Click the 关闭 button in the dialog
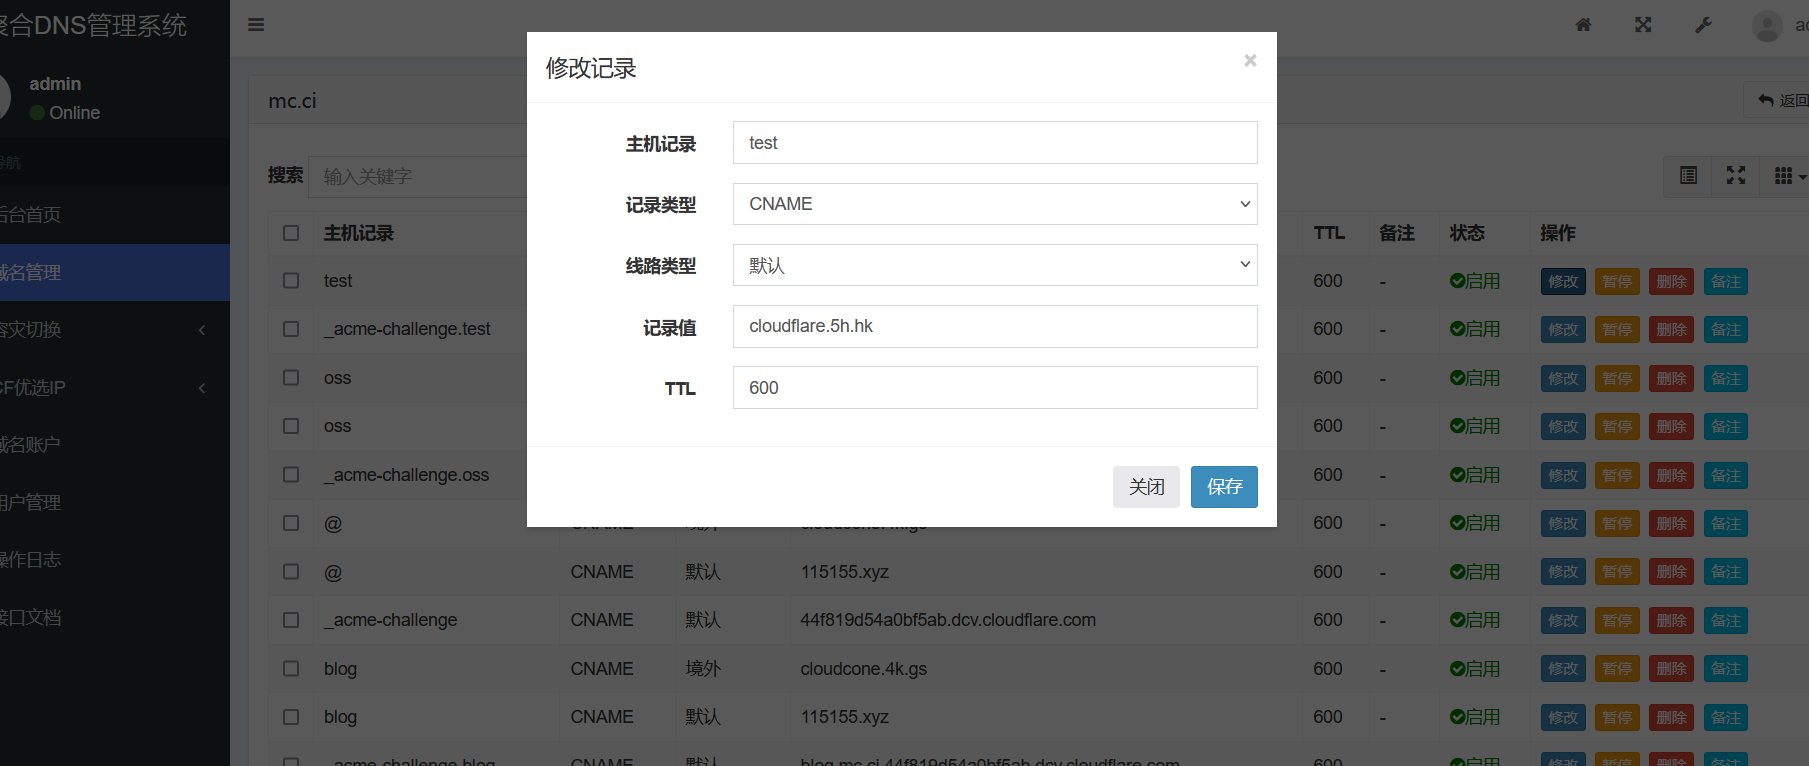The width and height of the screenshot is (1809, 766). pyautogui.click(x=1146, y=487)
